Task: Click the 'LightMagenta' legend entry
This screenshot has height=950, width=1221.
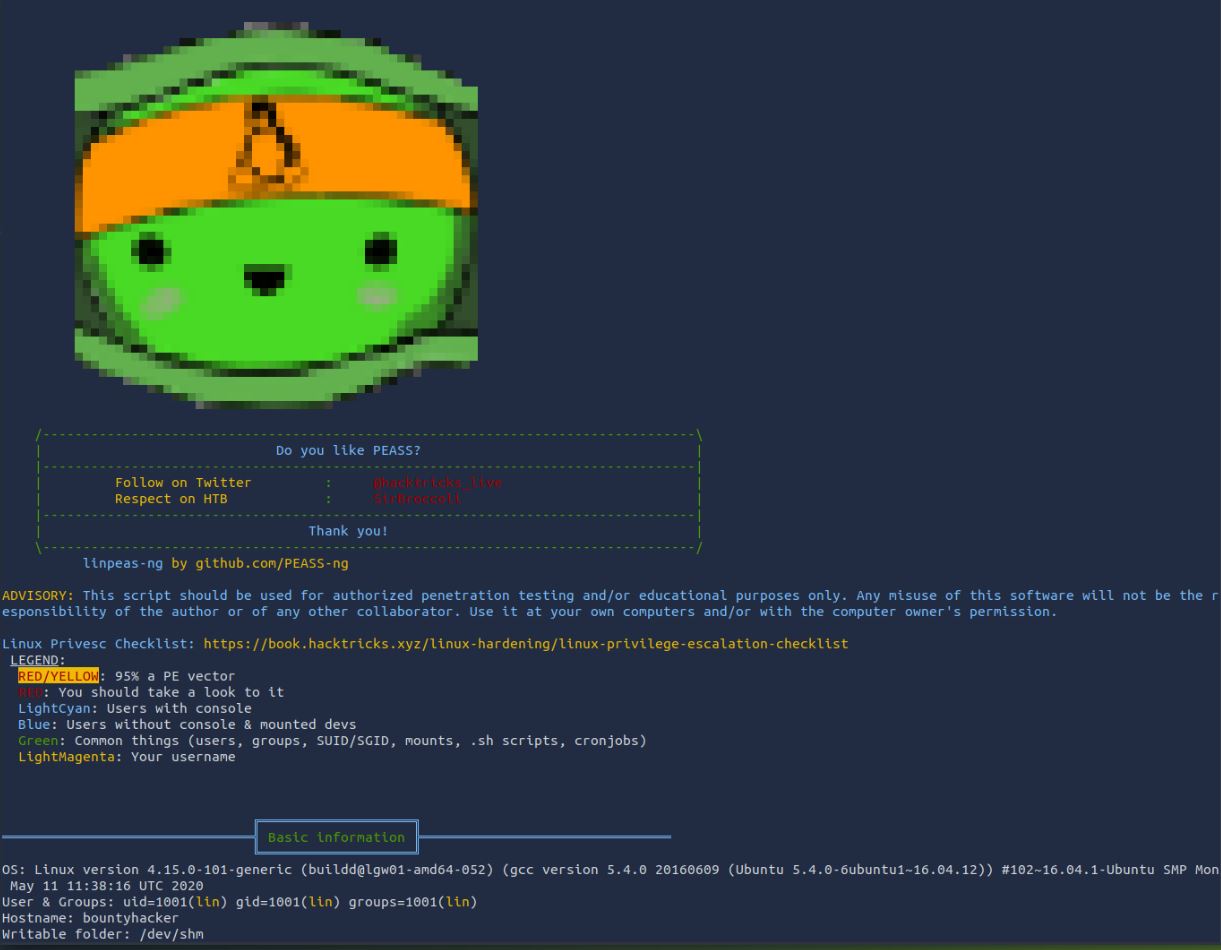Action: pyautogui.click(x=66, y=757)
